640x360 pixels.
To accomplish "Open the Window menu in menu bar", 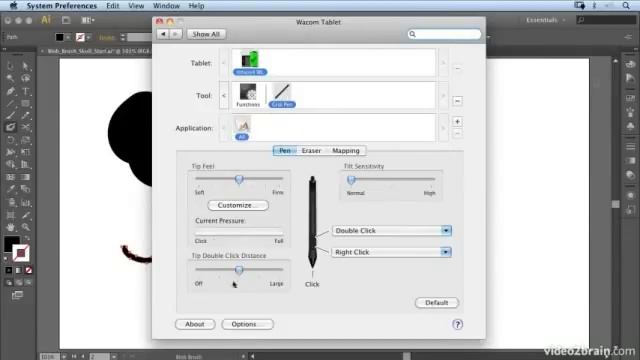I will pyautogui.click(x=166, y=6).
